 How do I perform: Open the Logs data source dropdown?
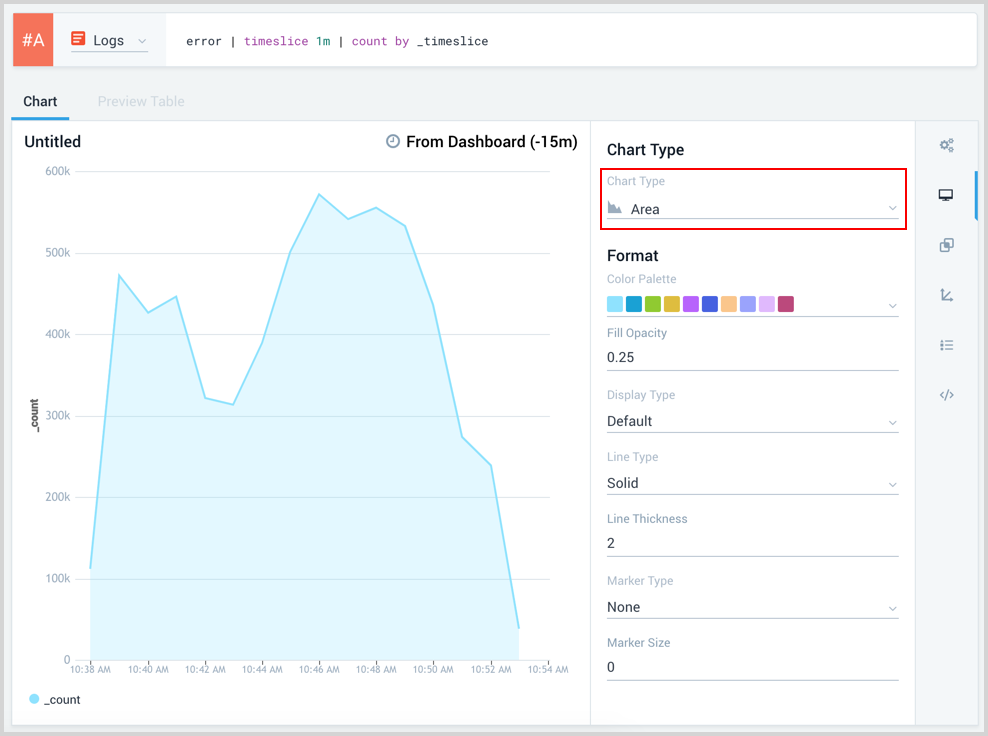pyautogui.click(x=109, y=41)
